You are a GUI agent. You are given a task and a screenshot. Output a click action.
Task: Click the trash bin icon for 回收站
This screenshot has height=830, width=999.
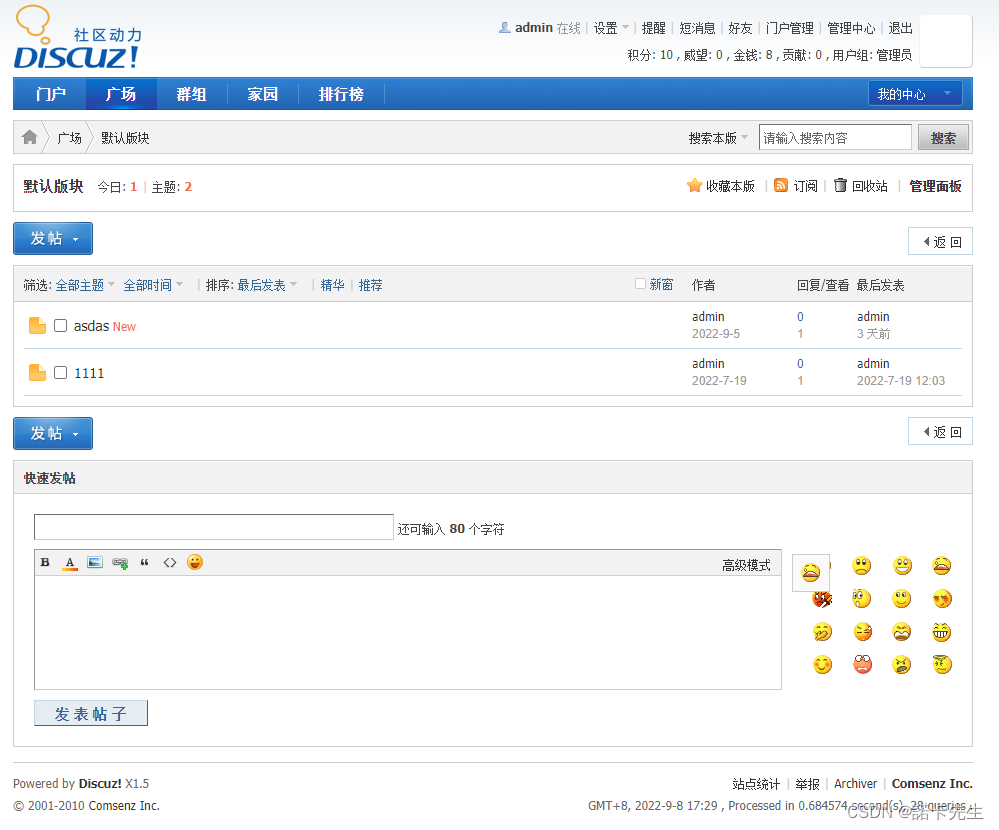[840, 185]
